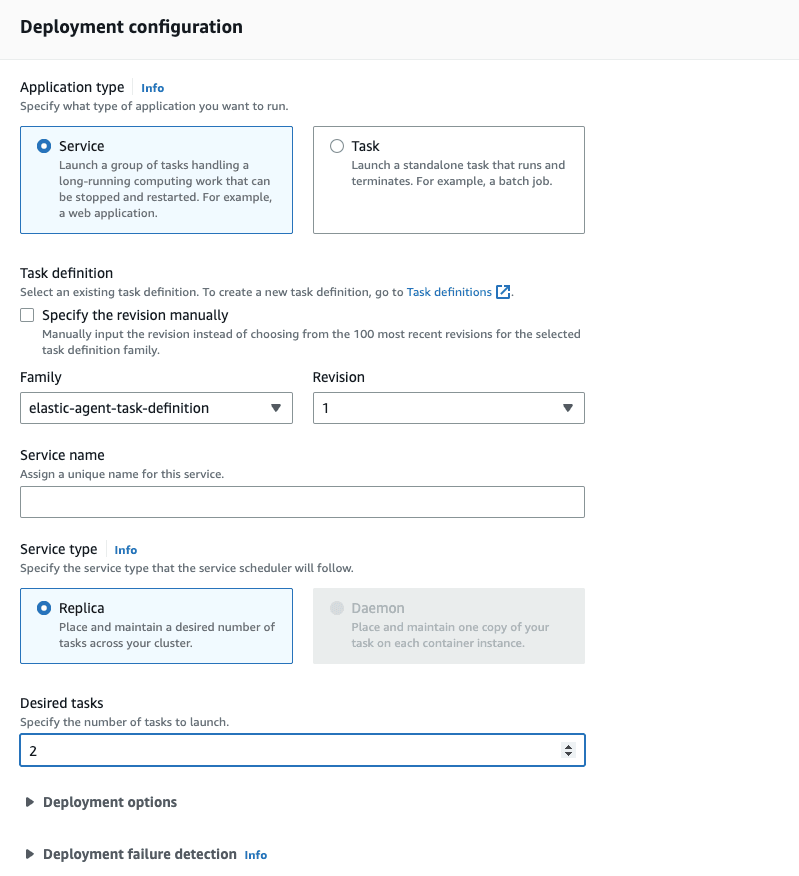Select the Service application type radio

pyautogui.click(x=44, y=146)
